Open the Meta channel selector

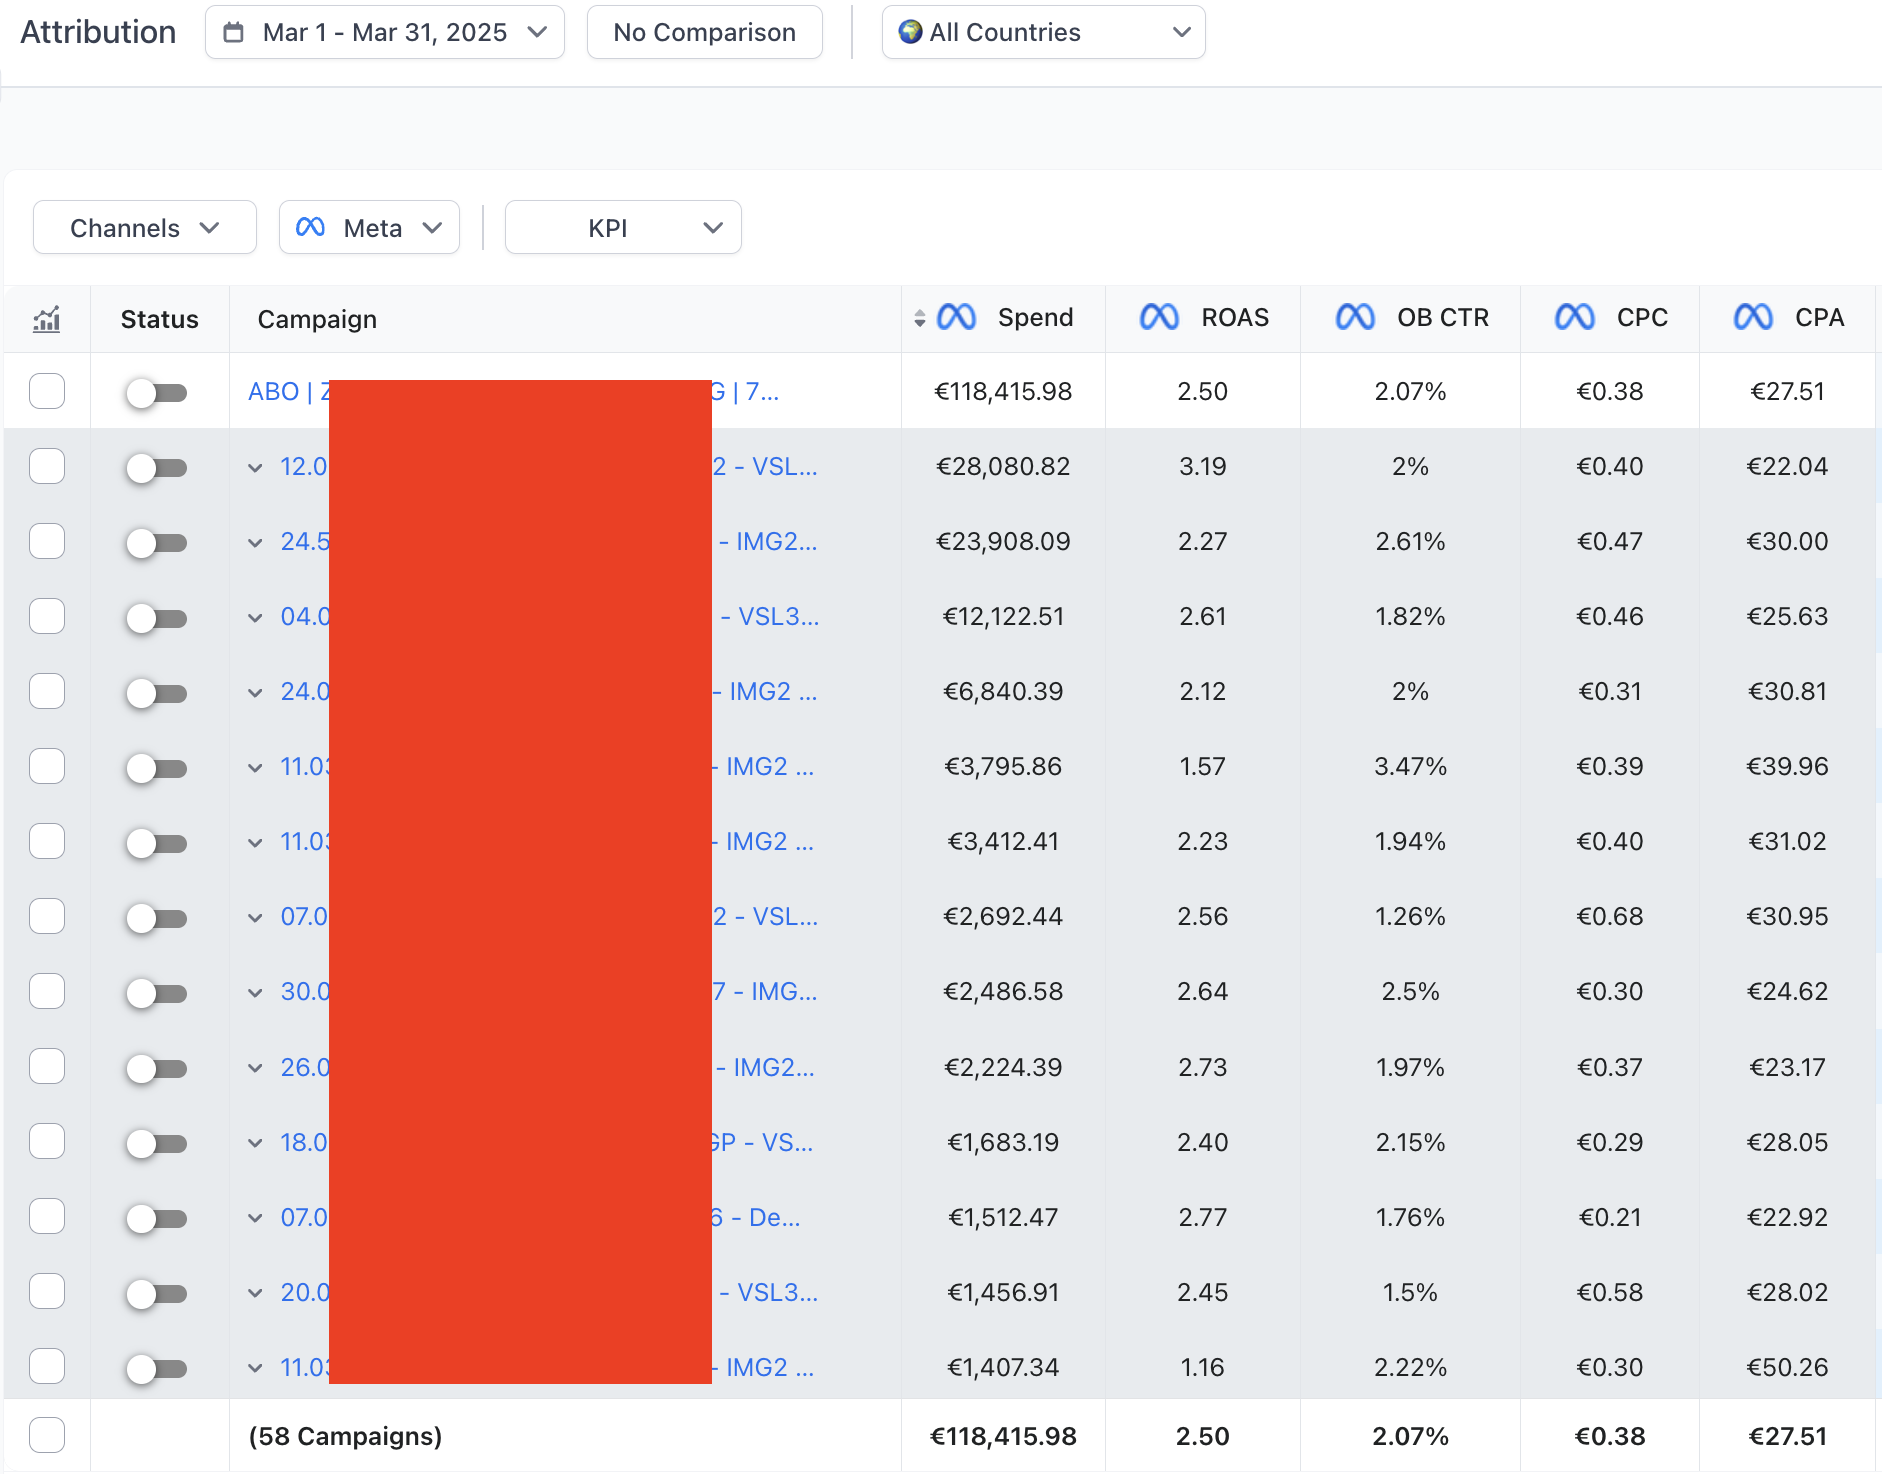(x=369, y=228)
